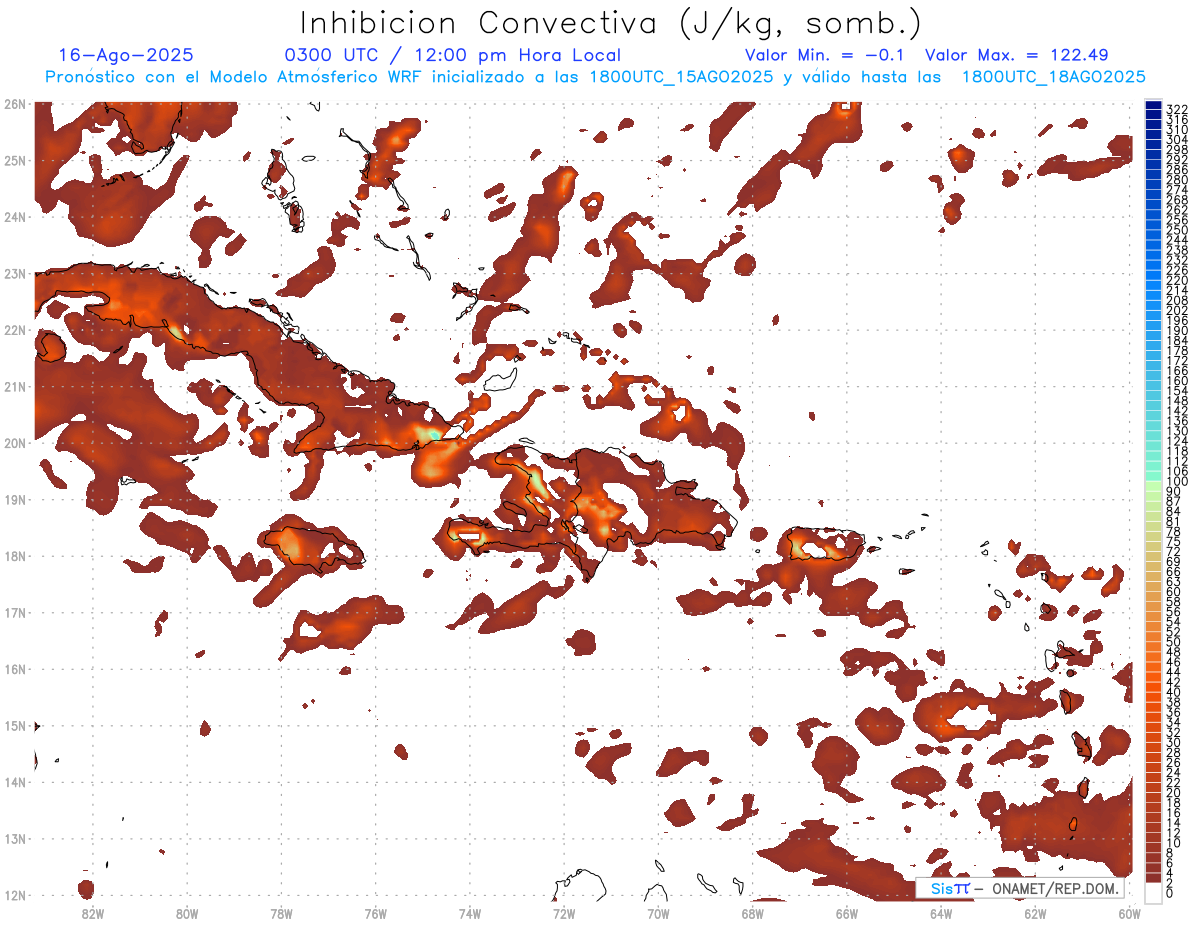The image size is (1200, 927).
Task: Click the 13N latitude label
Action: [x=14, y=838]
